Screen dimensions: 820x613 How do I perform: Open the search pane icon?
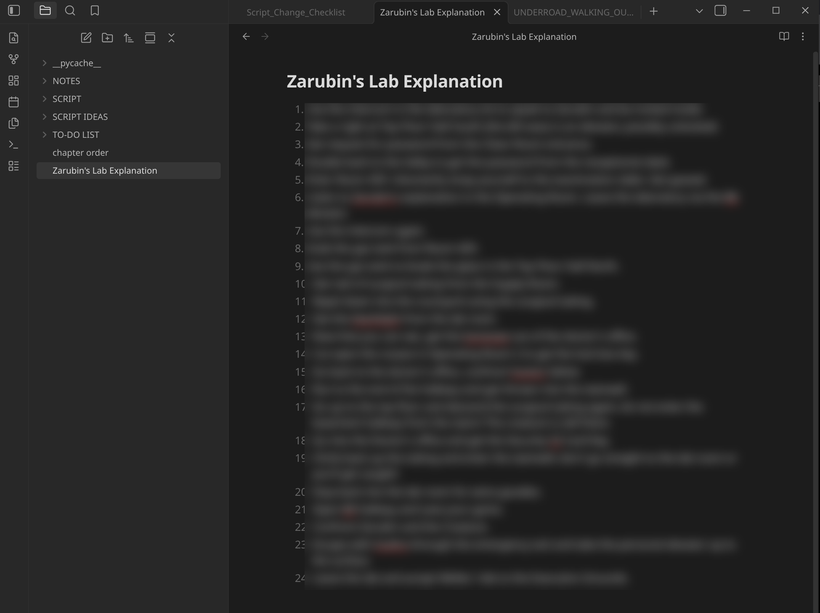70,10
